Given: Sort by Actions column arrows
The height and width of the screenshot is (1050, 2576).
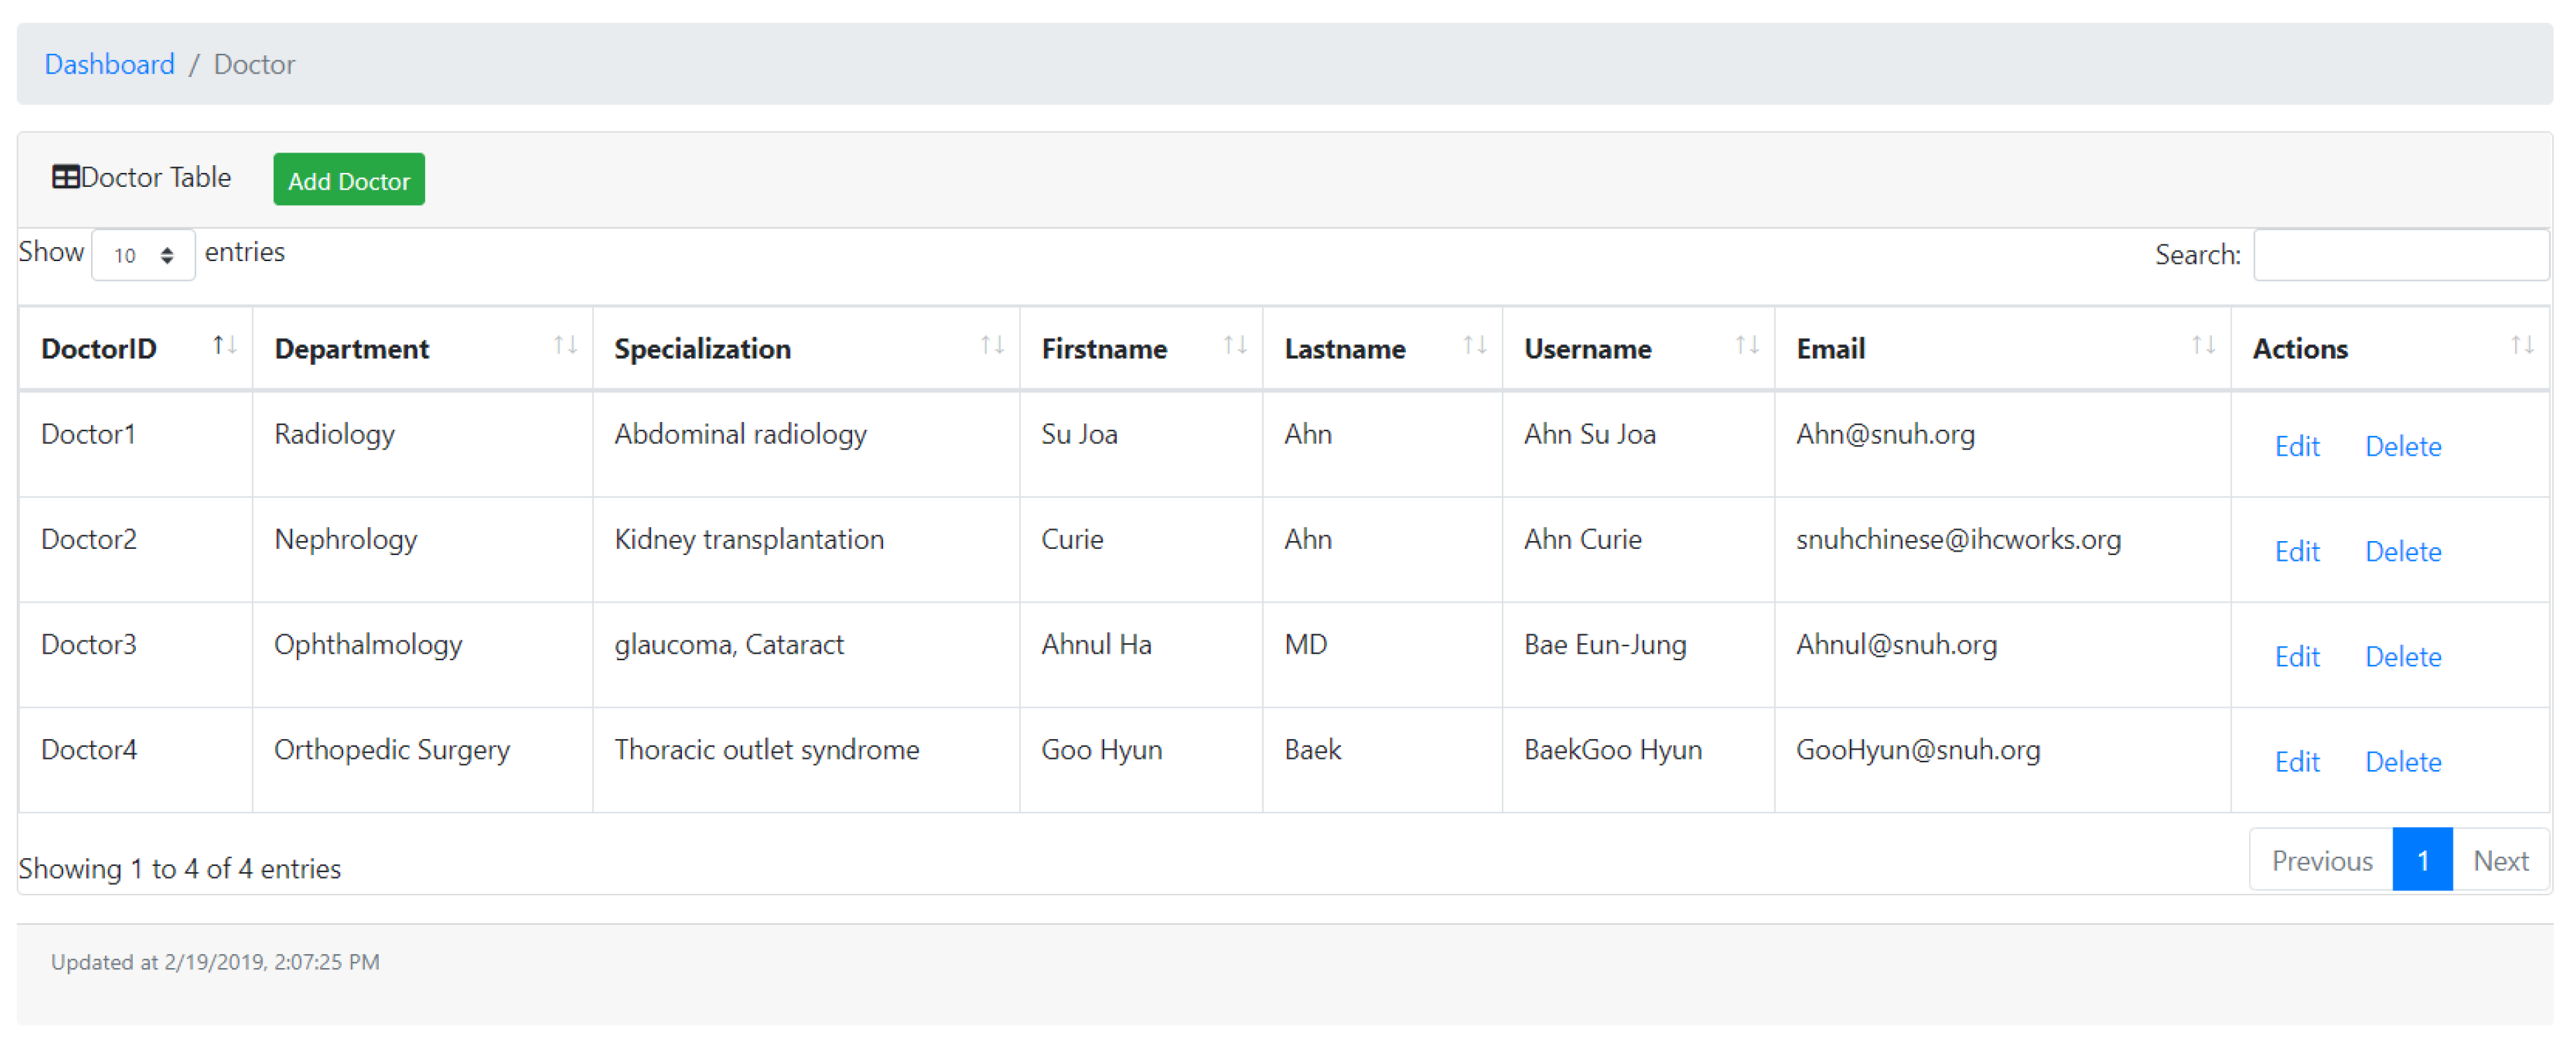Looking at the screenshot, I should pos(2522,345).
